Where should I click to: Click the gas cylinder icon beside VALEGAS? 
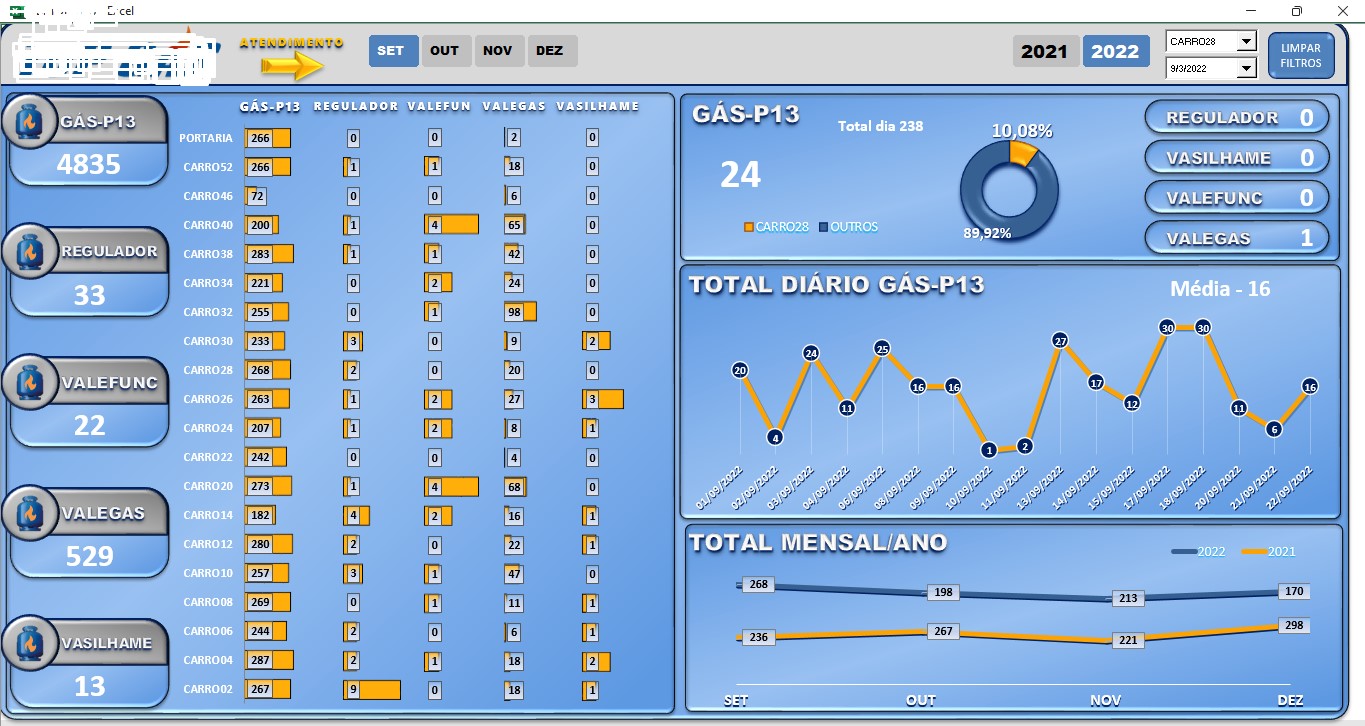click(30, 513)
